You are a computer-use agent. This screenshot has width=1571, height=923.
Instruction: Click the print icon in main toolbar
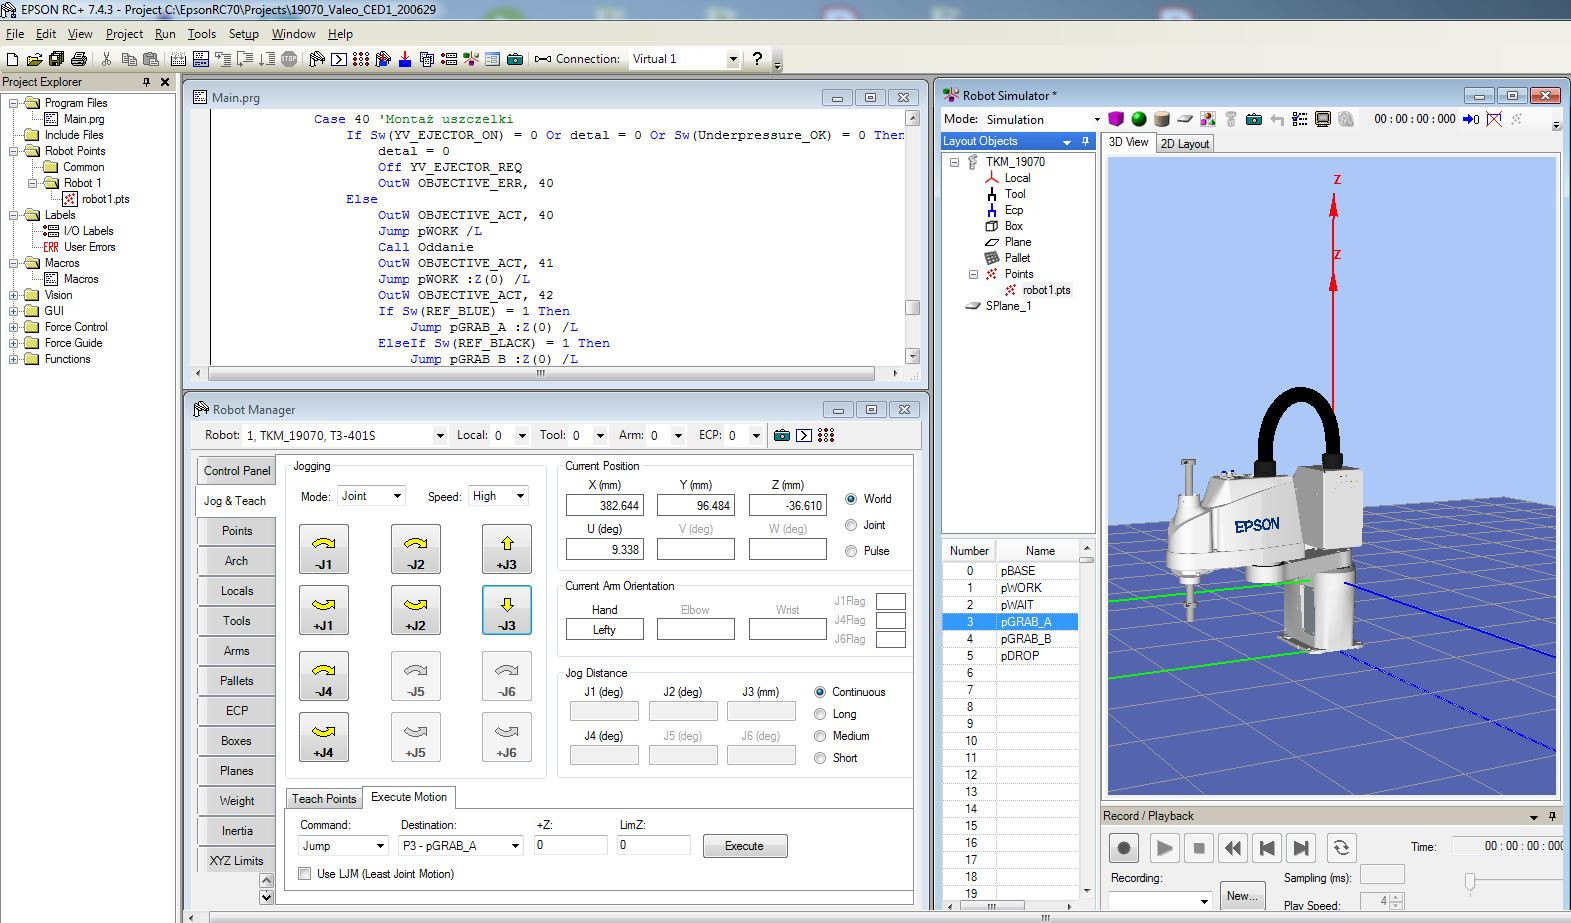click(78, 59)
